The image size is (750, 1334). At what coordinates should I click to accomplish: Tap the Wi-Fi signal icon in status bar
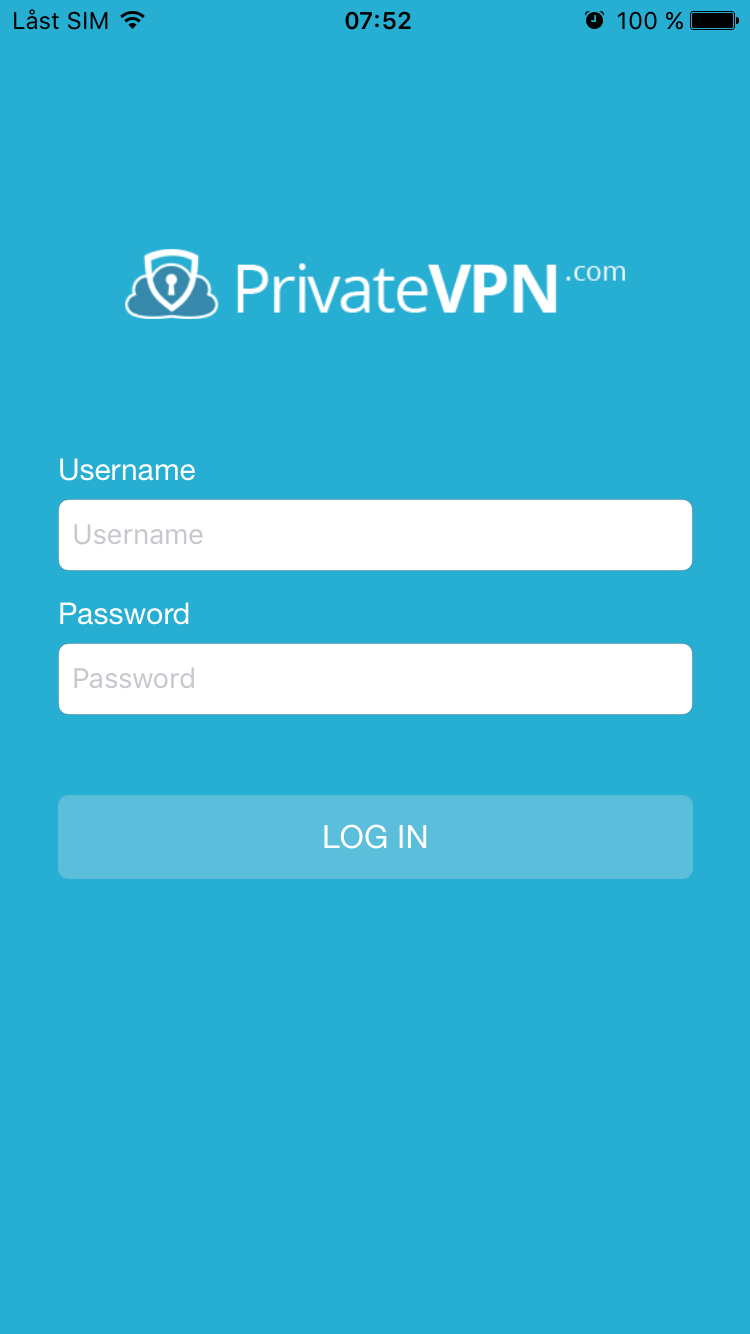(x=132, y=20)
